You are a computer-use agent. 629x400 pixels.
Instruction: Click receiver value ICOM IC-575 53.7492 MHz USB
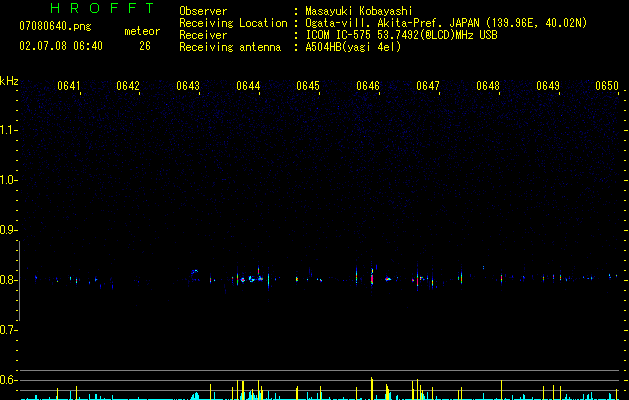(401, 35)
